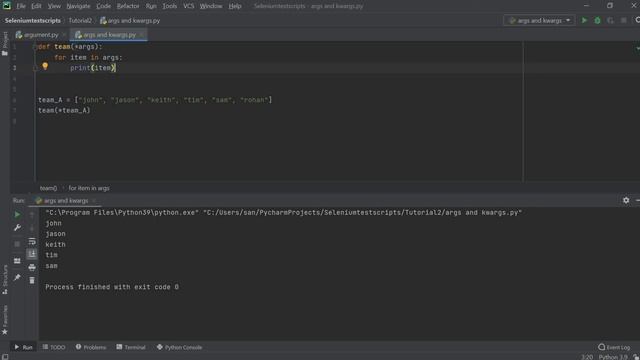Open the Edit menu
Screen dimensions: 640x360
tap(36, 6)
